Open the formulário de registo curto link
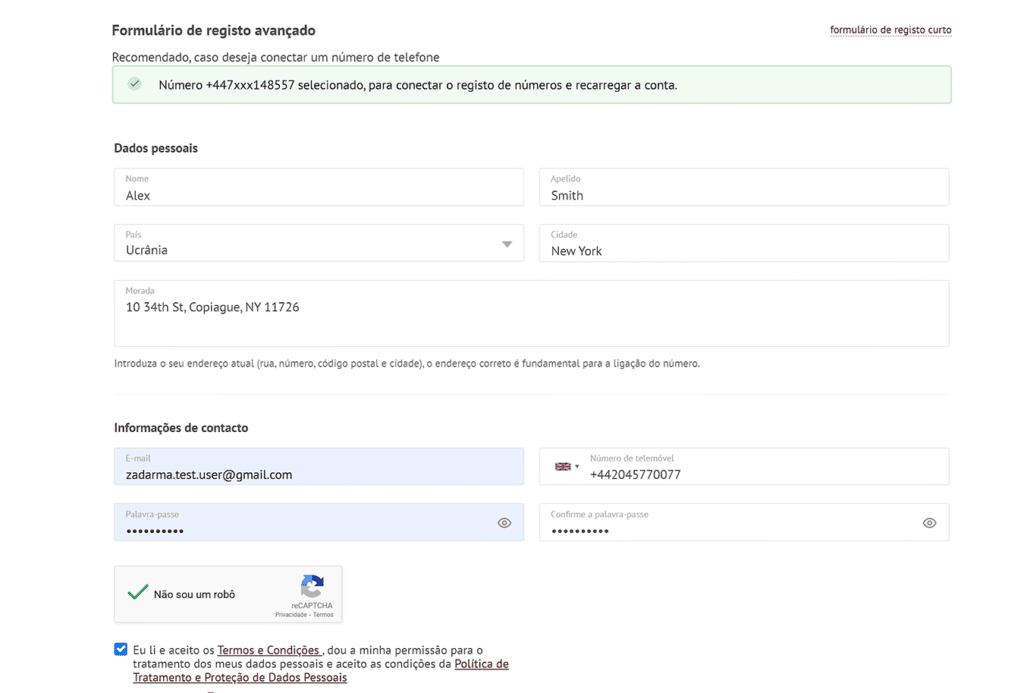Screen dimensions: 1024x693 890,30
